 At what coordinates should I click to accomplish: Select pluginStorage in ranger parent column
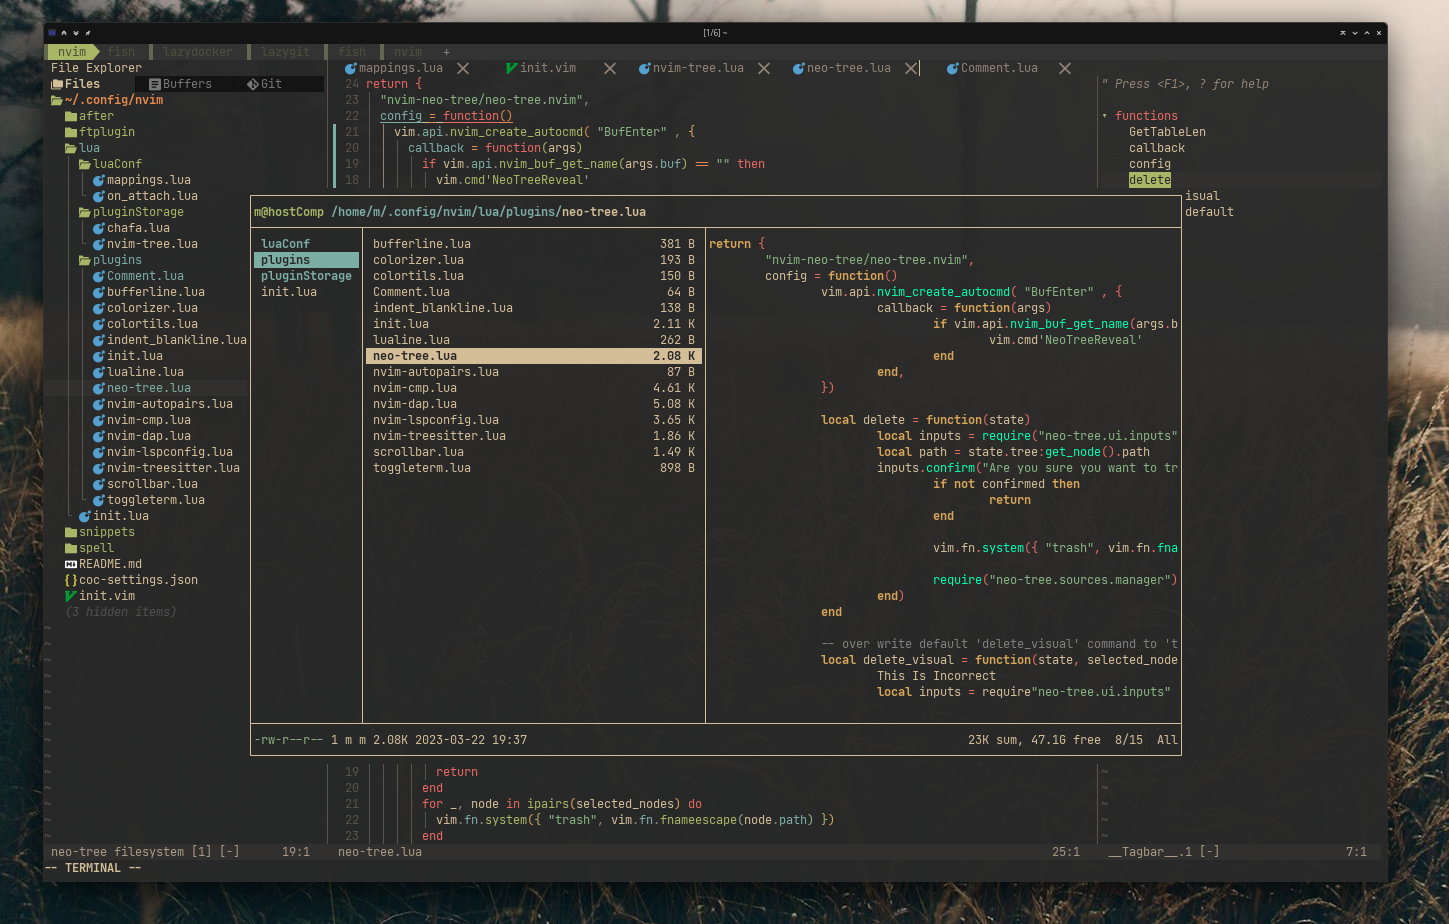[306, 276]
